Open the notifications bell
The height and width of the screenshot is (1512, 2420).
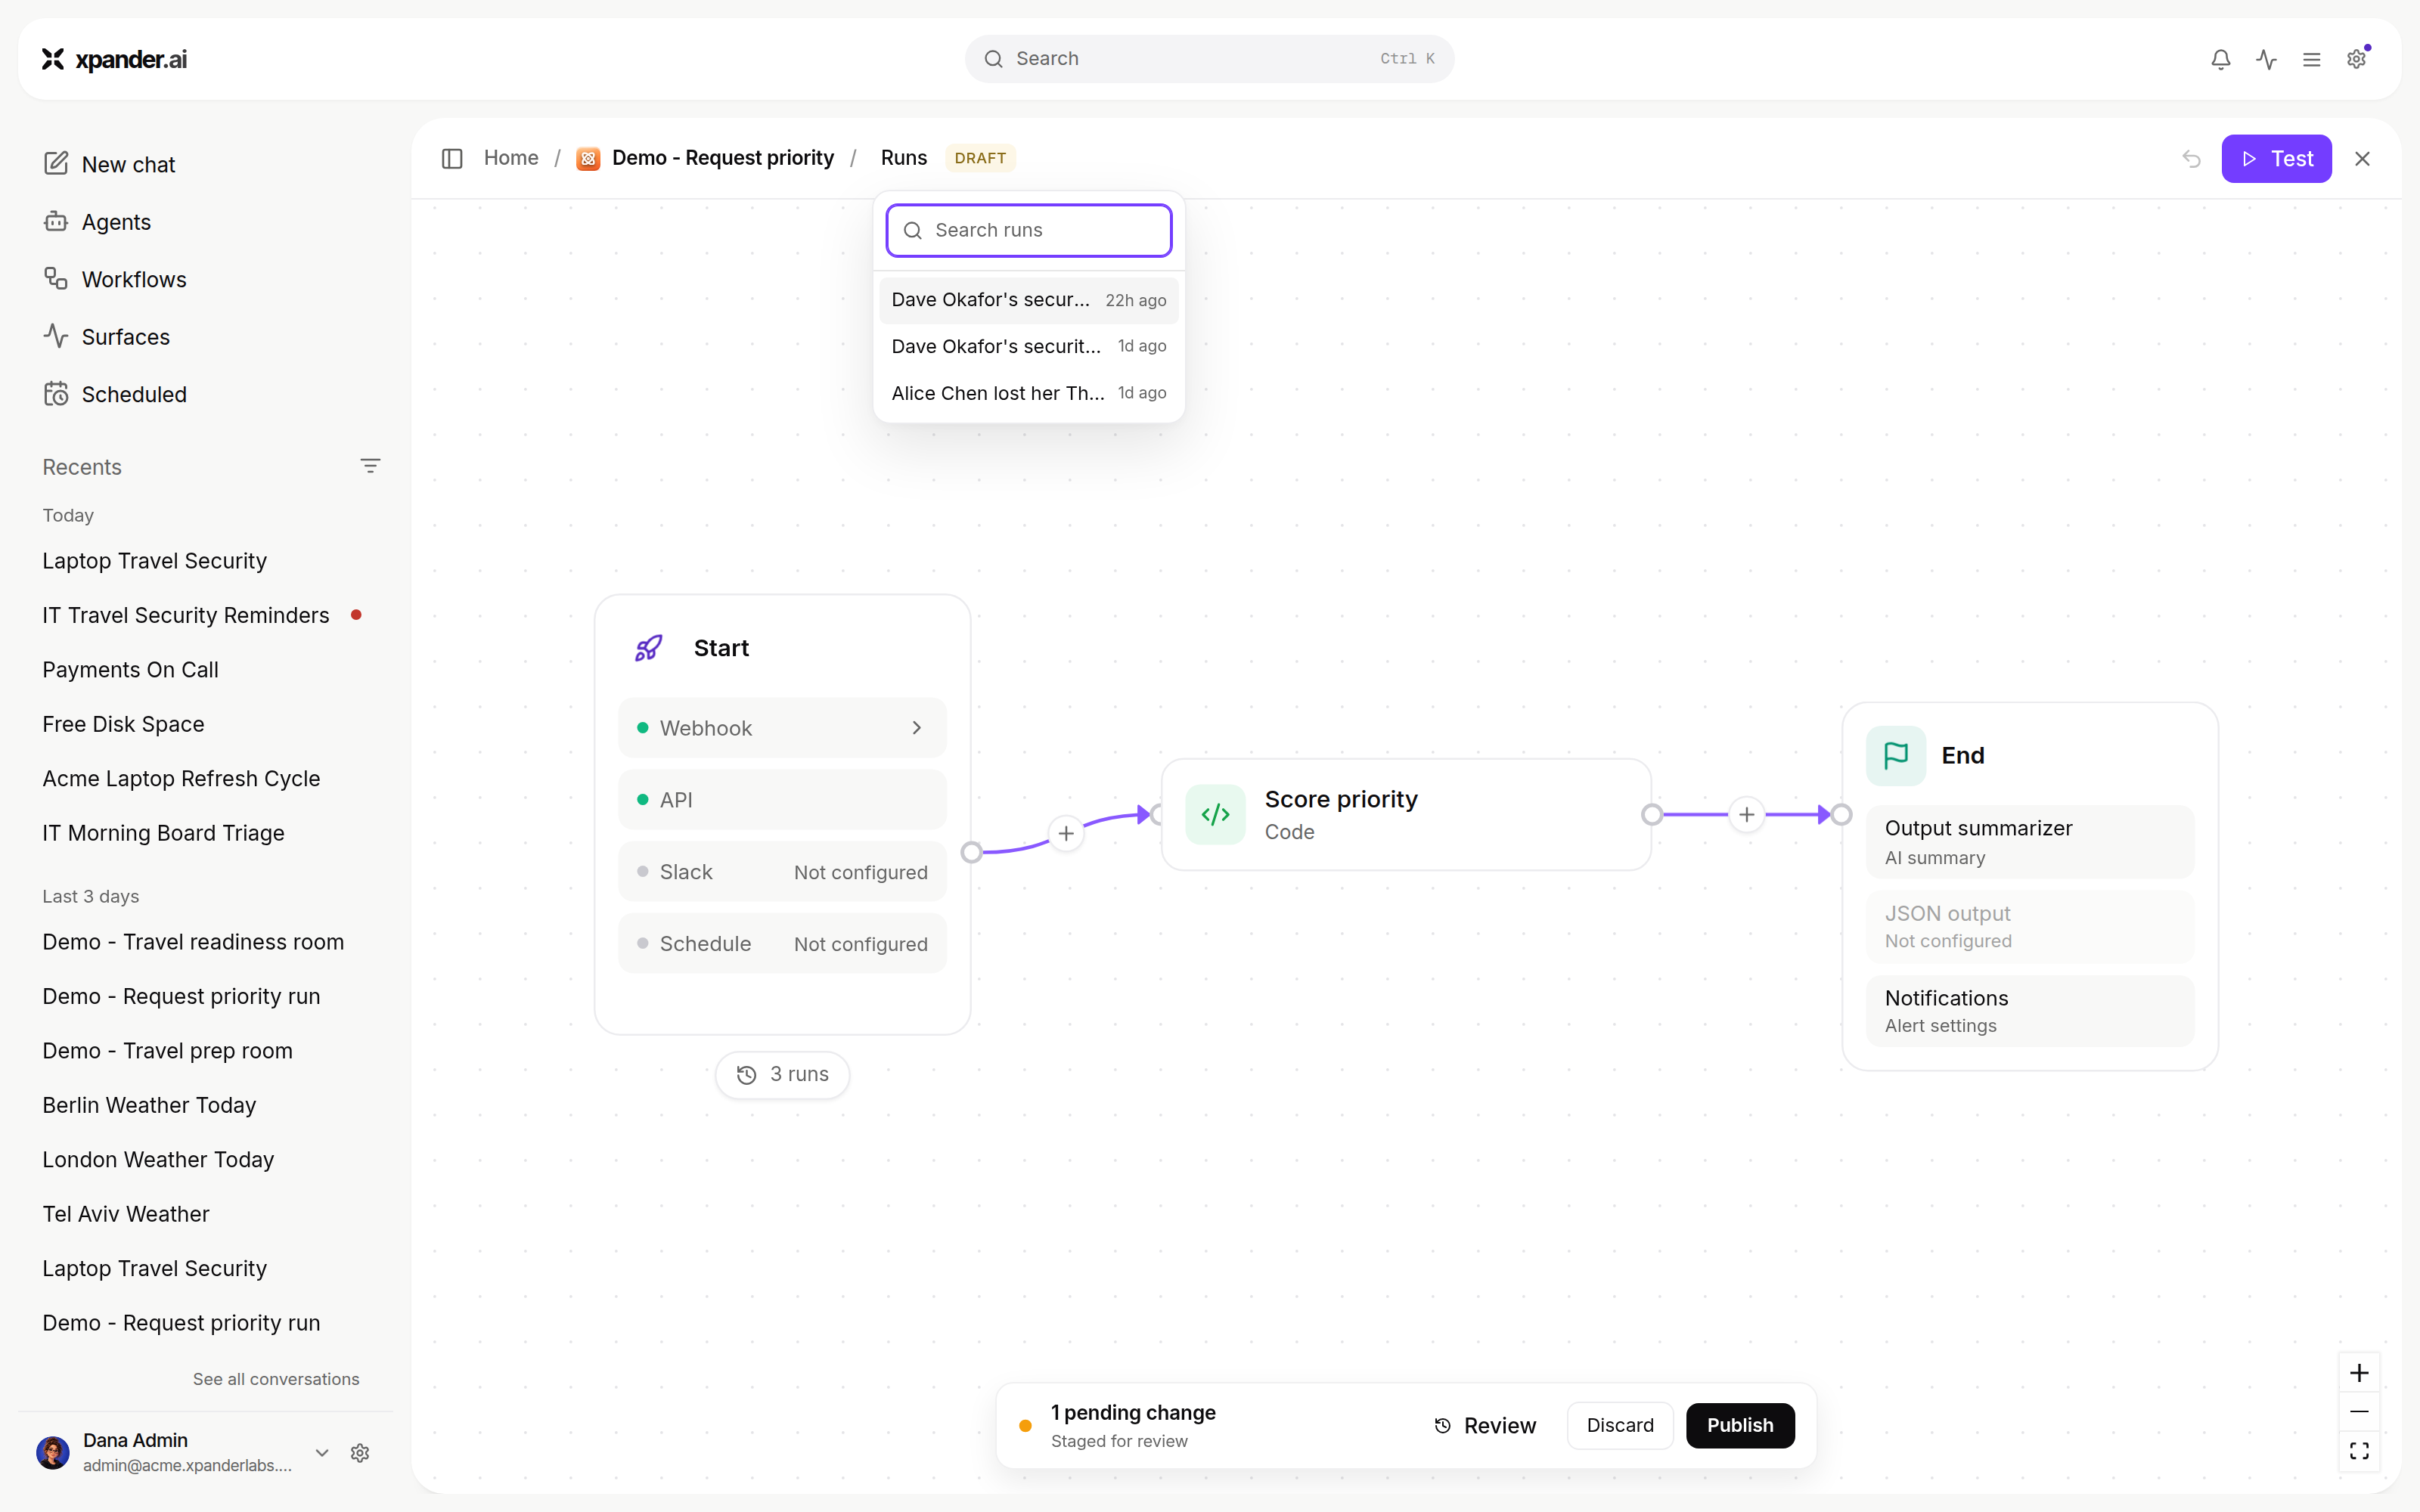(x=2220, y=59)
